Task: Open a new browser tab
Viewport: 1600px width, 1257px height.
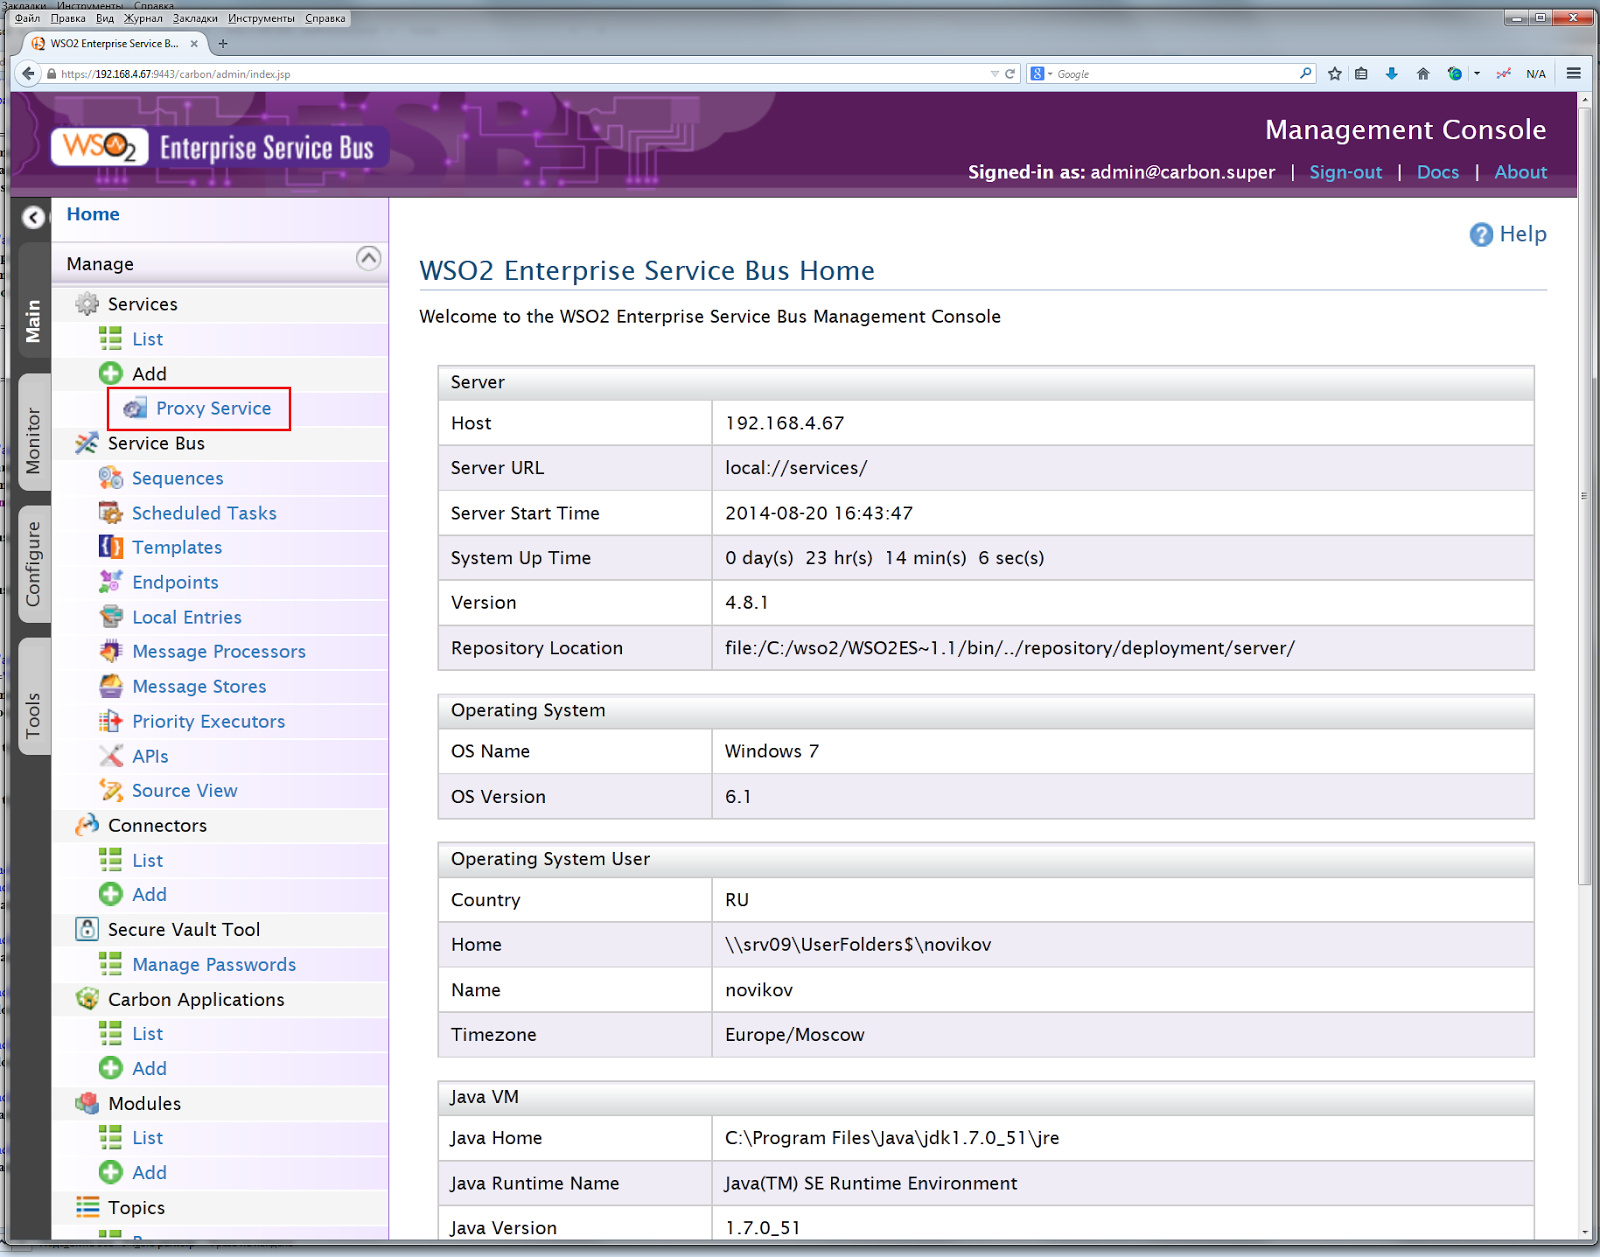Action: point(223,43)
